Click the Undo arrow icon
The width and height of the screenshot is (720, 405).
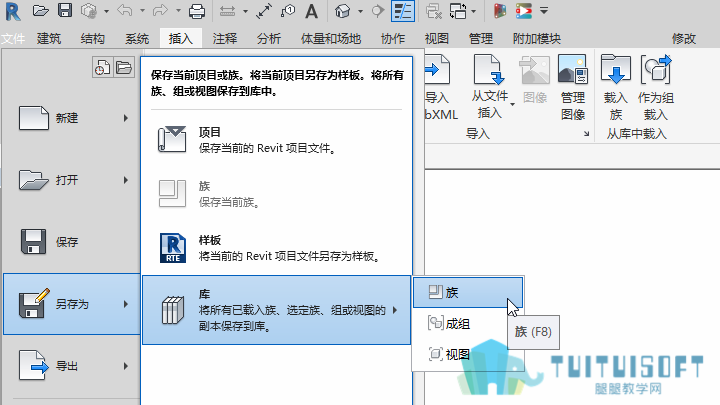pos(125,11)
